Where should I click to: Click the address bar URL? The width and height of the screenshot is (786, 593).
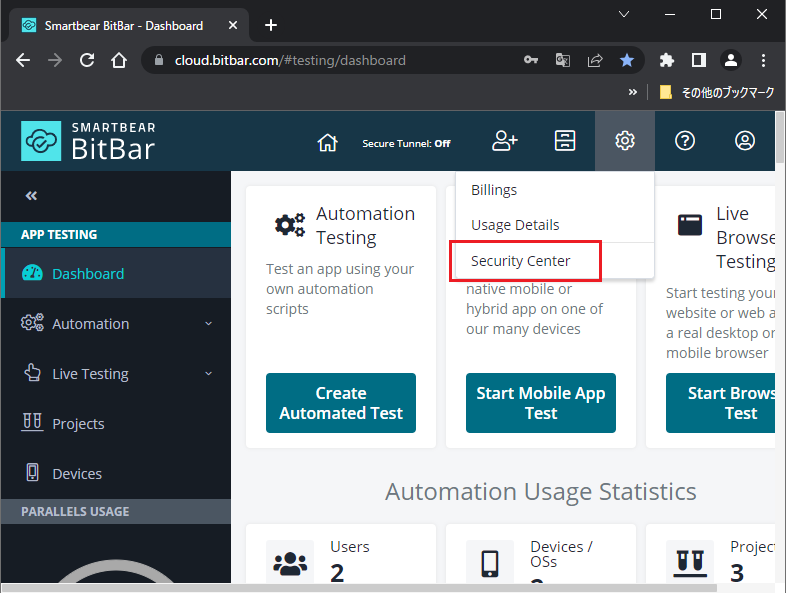click(290, 61)
